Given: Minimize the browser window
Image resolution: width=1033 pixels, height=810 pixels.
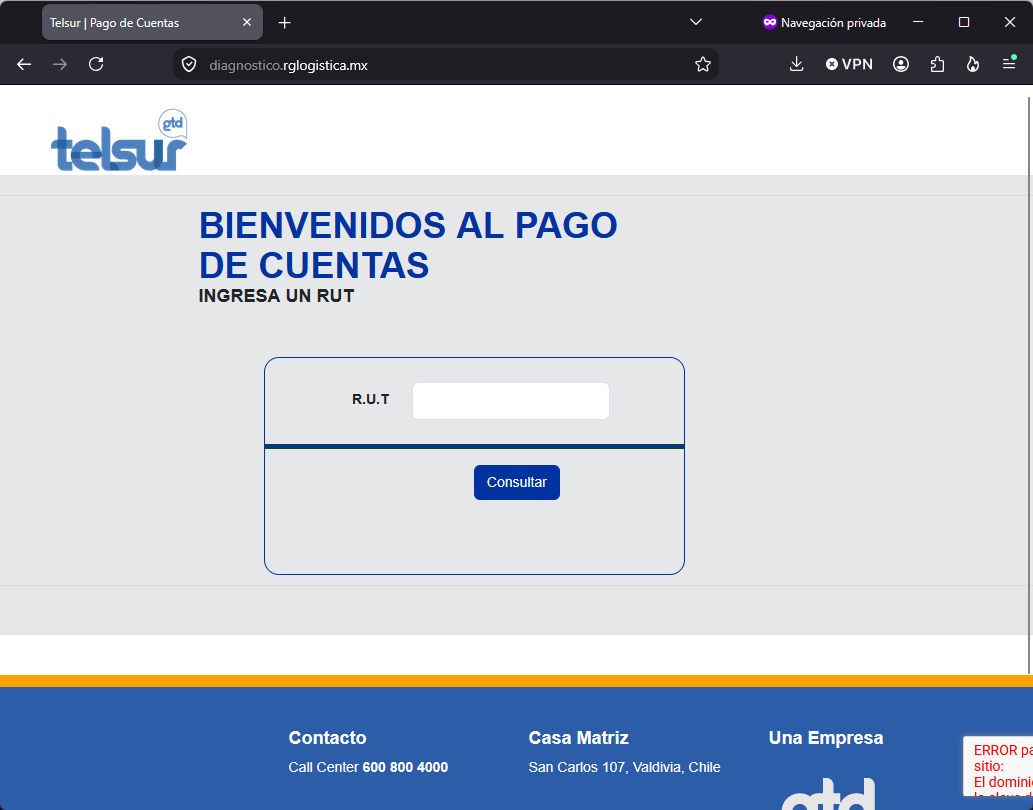Looking at the screenshot, I should [x=918, y=22].
